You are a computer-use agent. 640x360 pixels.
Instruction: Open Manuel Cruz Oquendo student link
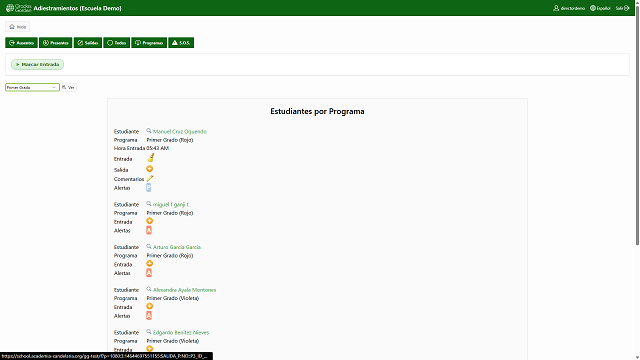point(180,131)
